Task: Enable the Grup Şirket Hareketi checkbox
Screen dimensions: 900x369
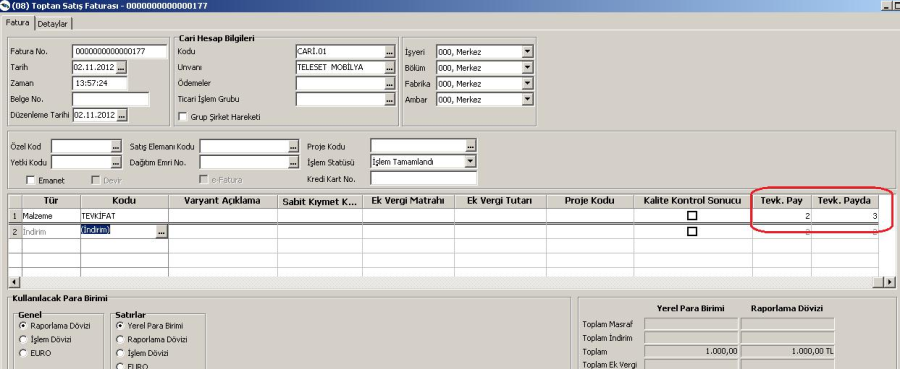Action: (x=183, y=116)
